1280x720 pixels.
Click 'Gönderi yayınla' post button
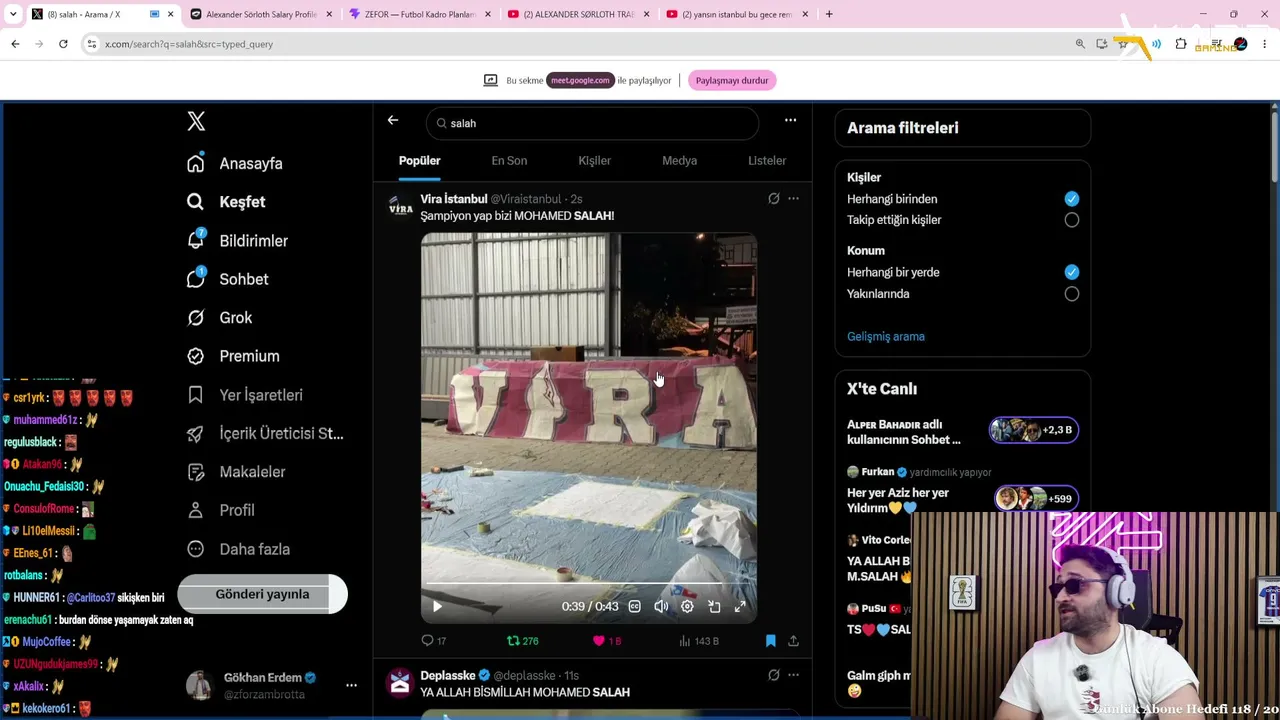click(262, 594)
